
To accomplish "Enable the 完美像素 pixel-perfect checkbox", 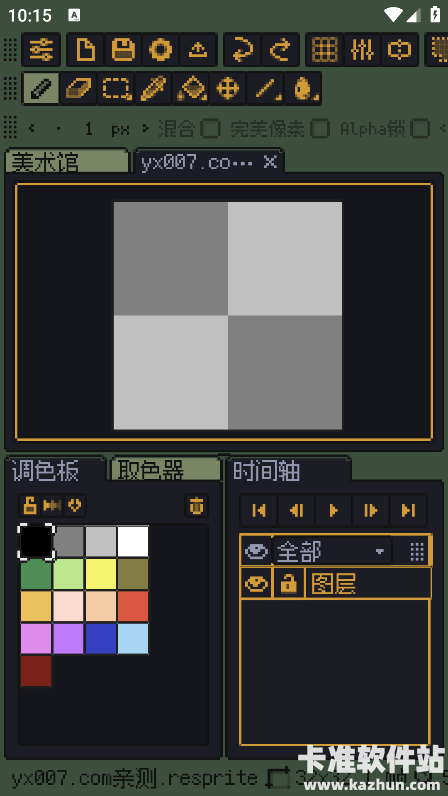I will click(x=320, y=129).
